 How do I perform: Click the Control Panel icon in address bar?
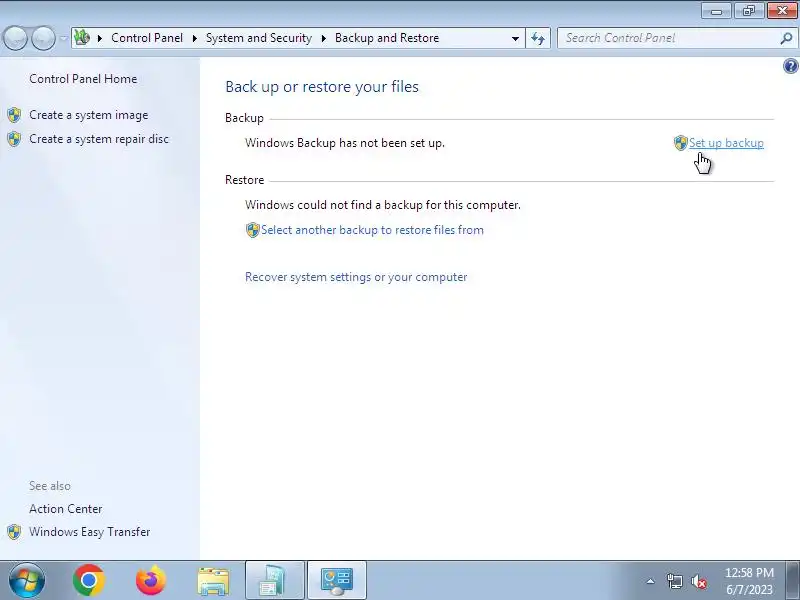[x=82, y=38]
